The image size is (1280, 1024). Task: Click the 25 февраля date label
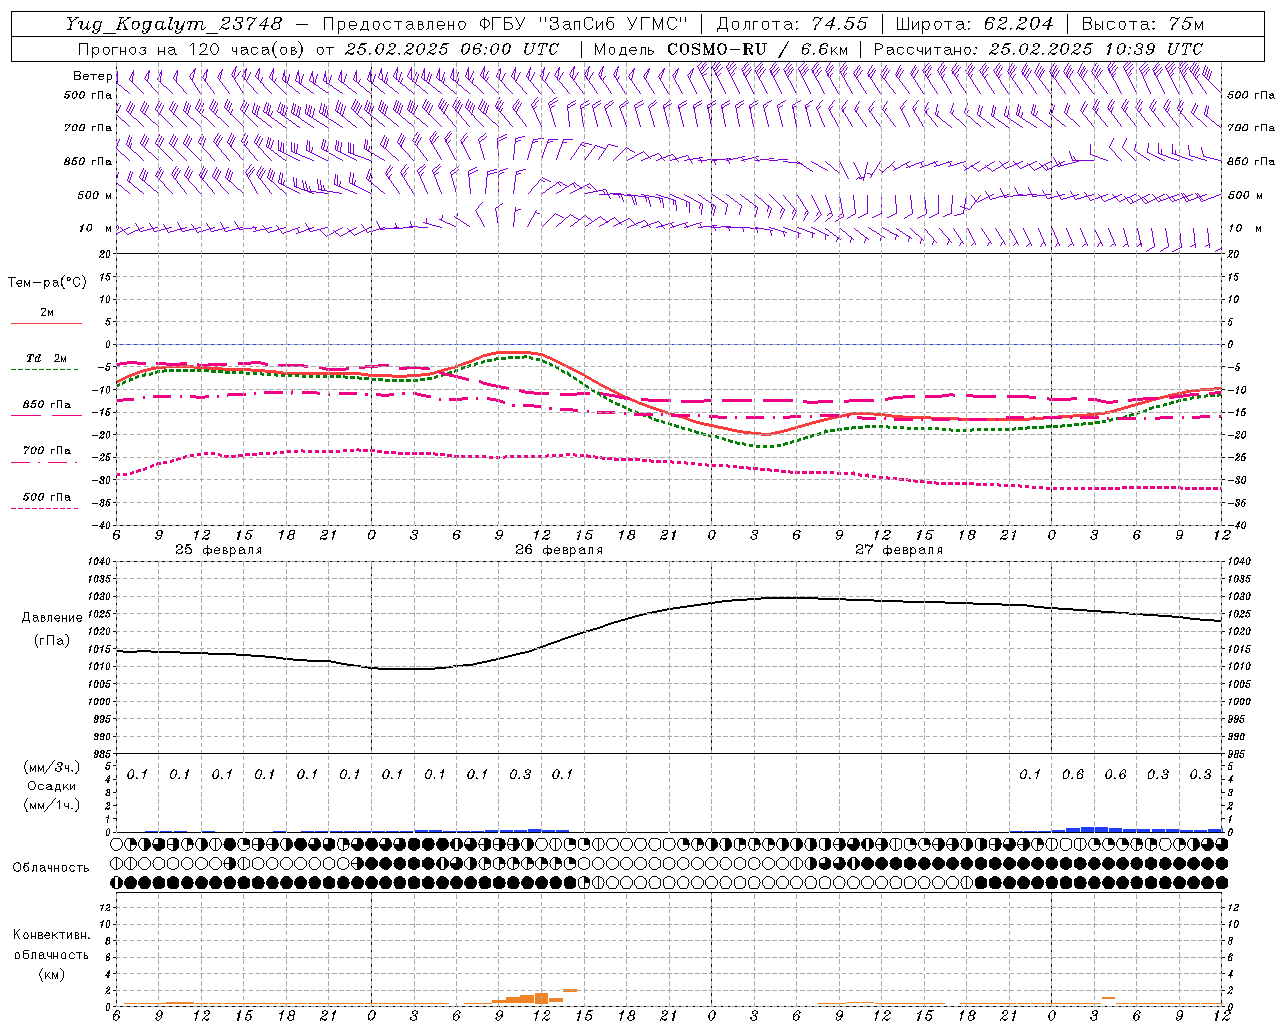(x=218, y=550)
